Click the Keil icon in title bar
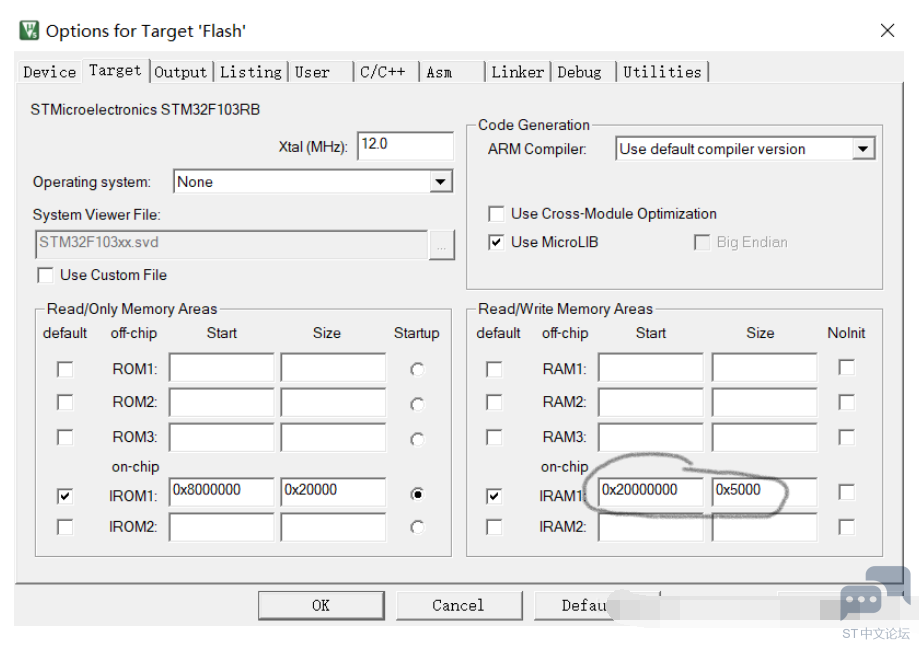 (x=30, y=30)
